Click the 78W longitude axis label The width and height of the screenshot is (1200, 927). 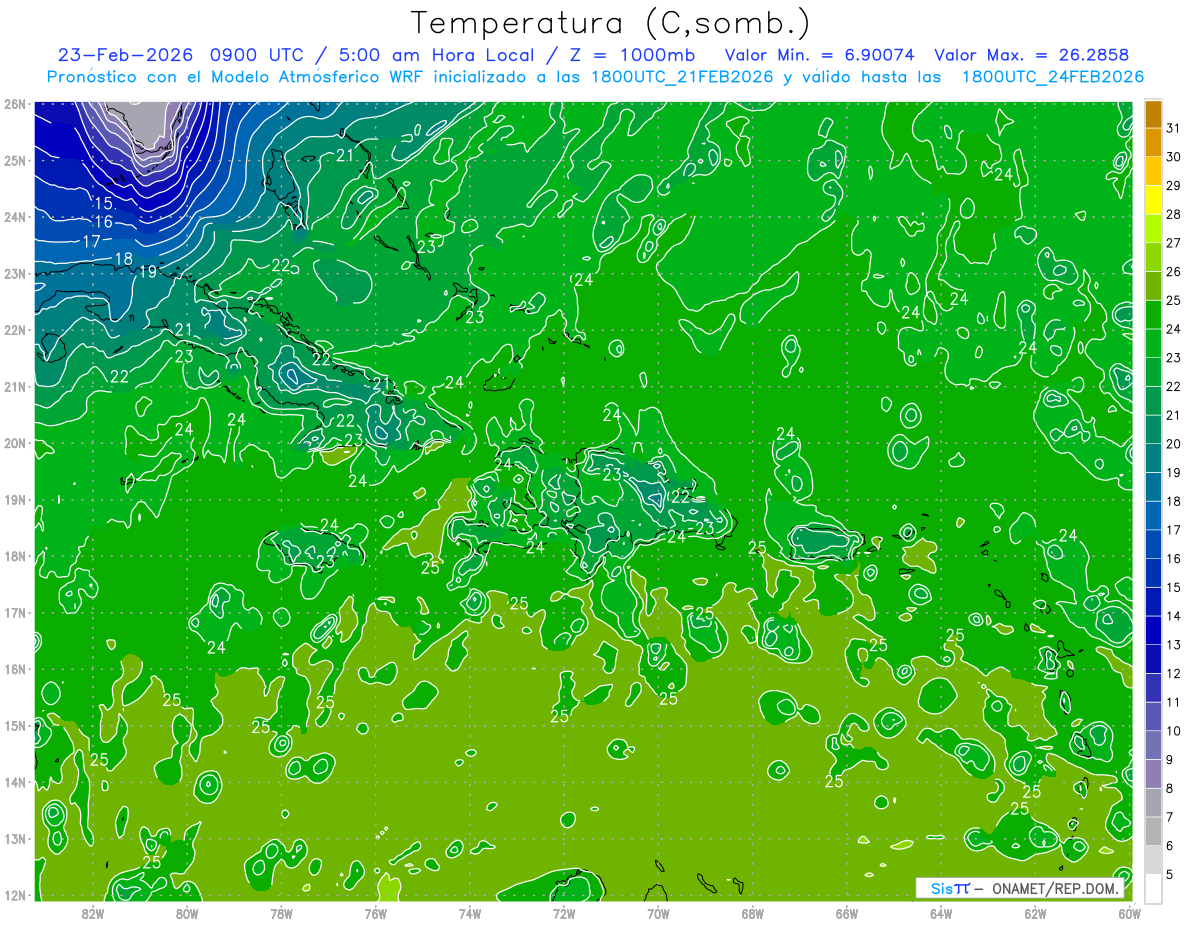pos(281,913)
